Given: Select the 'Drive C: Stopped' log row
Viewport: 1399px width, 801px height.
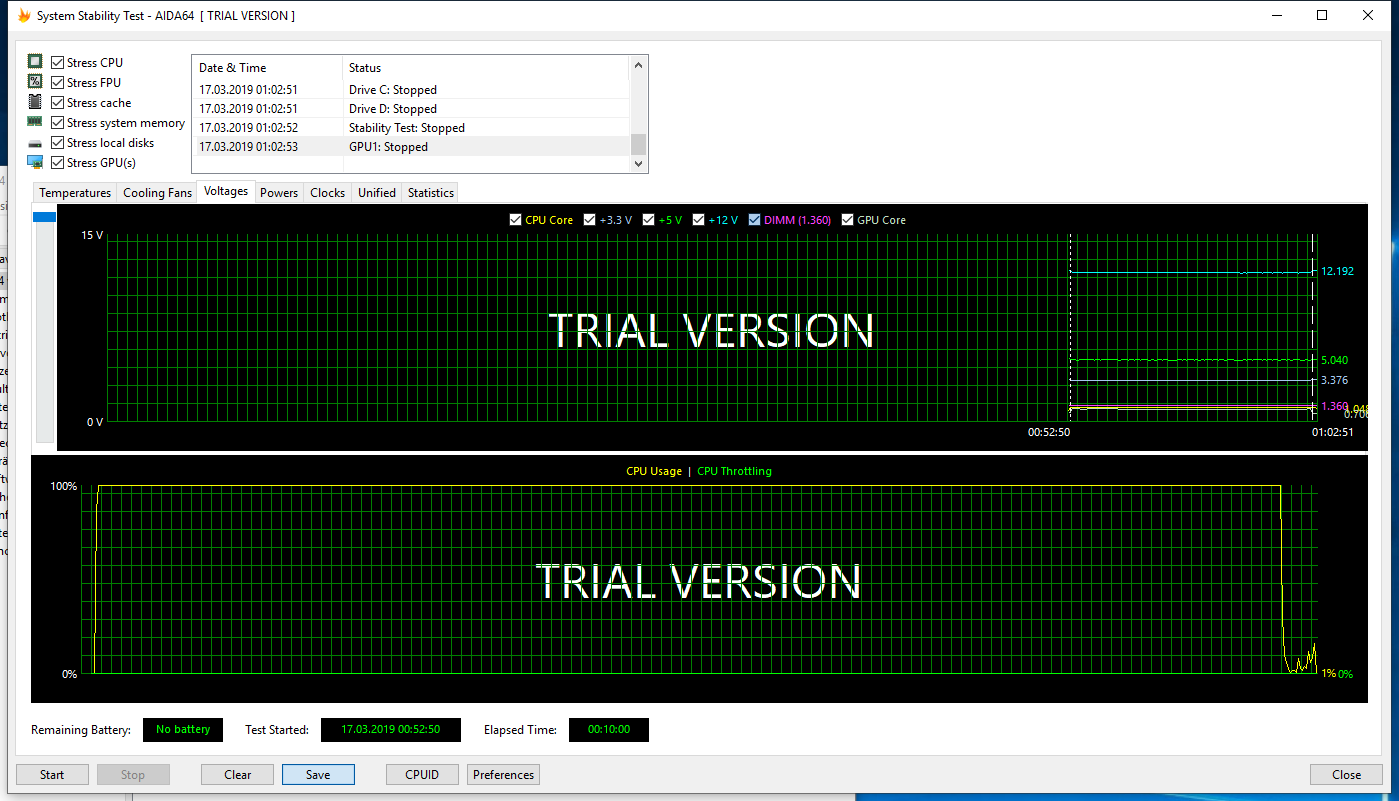Looking at the screenshot, I should pyautogui.click(x=411, y=89).
